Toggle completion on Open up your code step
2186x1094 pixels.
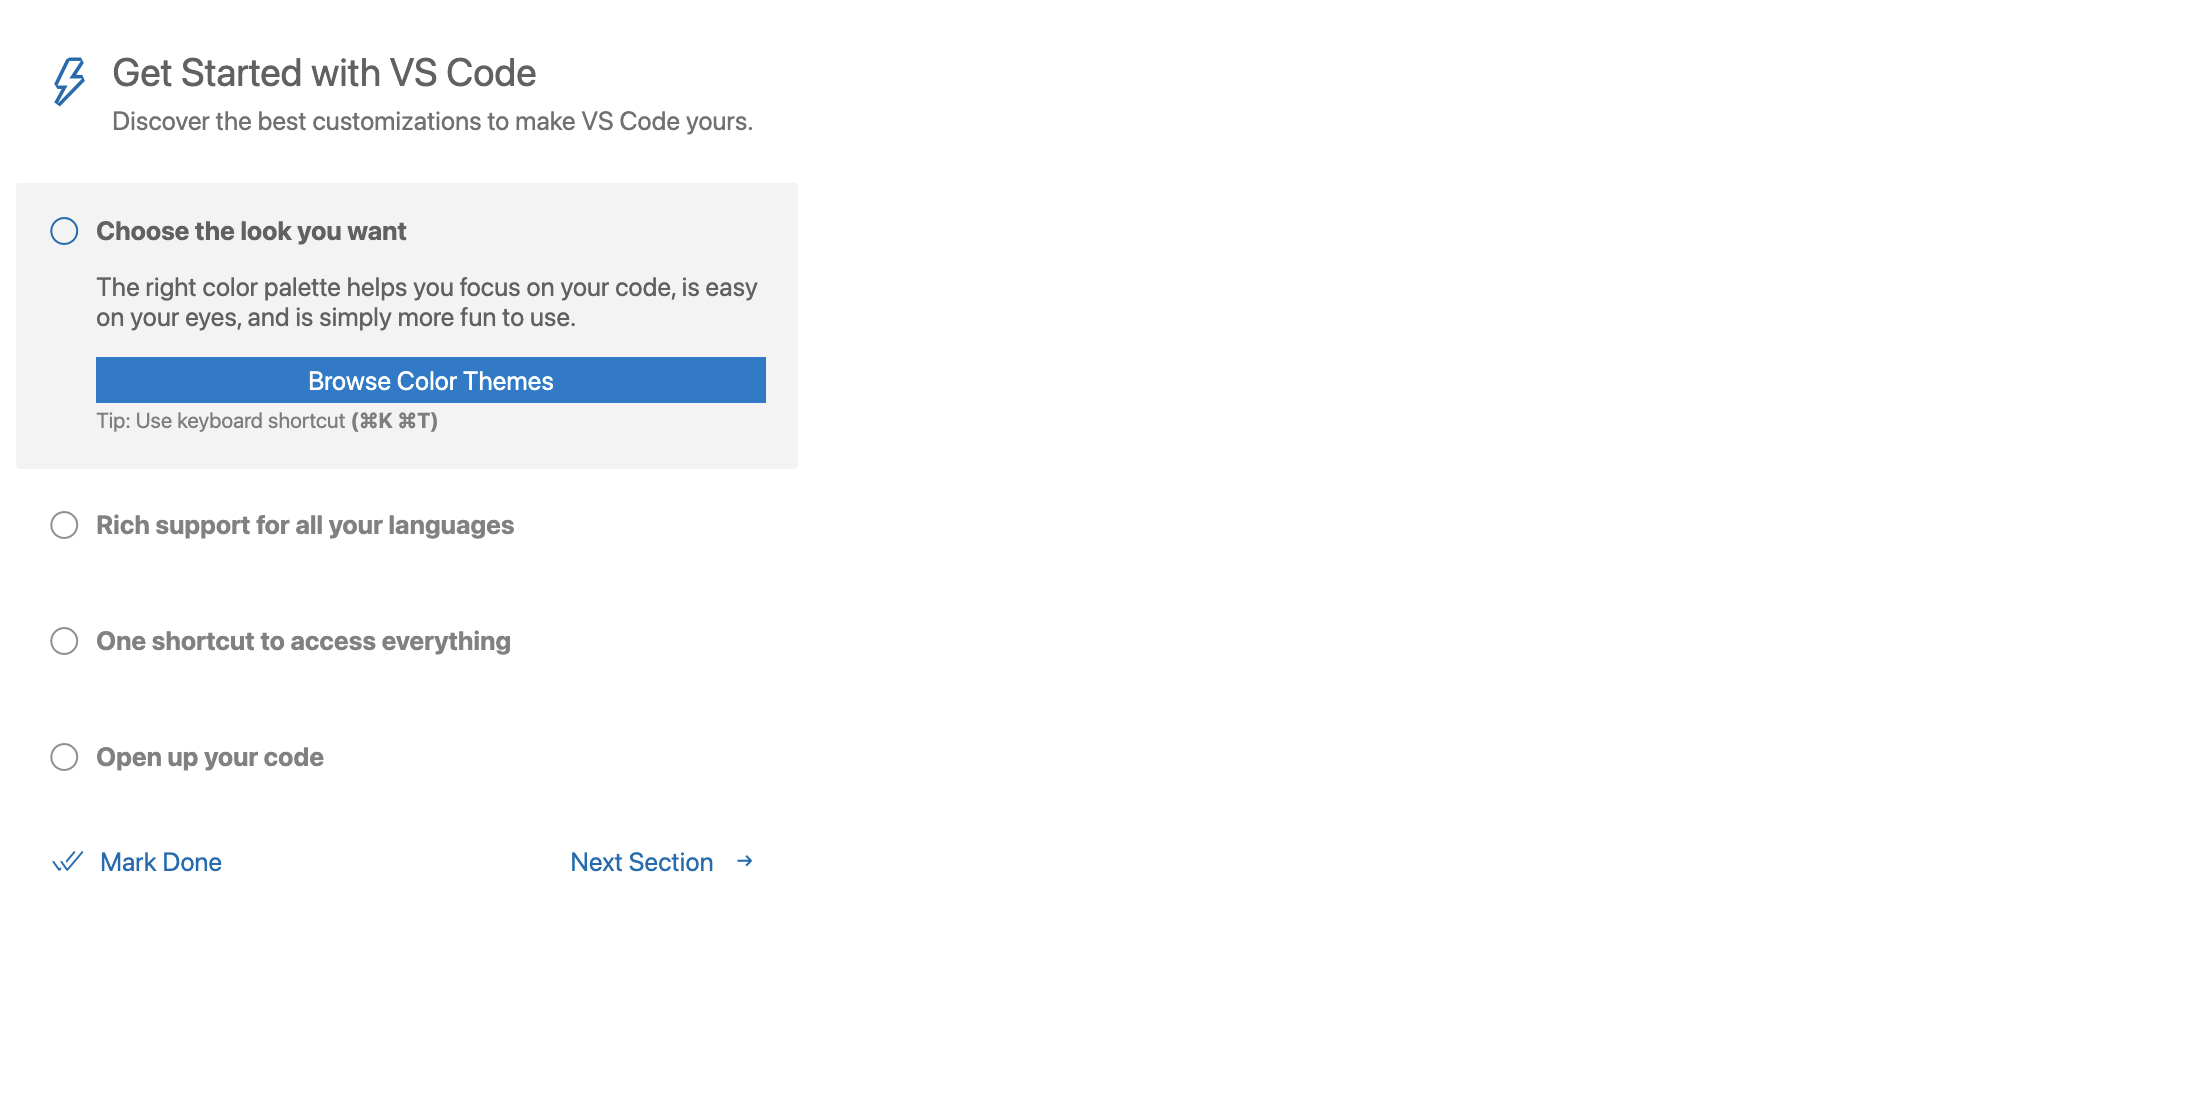point(64,757)
